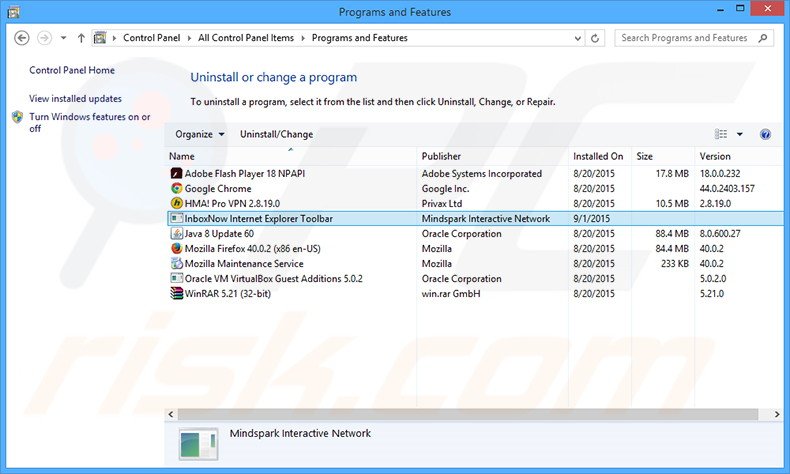Viewport: 790px width, 474px height.
Task: Open View installed updates link
Action: coord(75,99)
